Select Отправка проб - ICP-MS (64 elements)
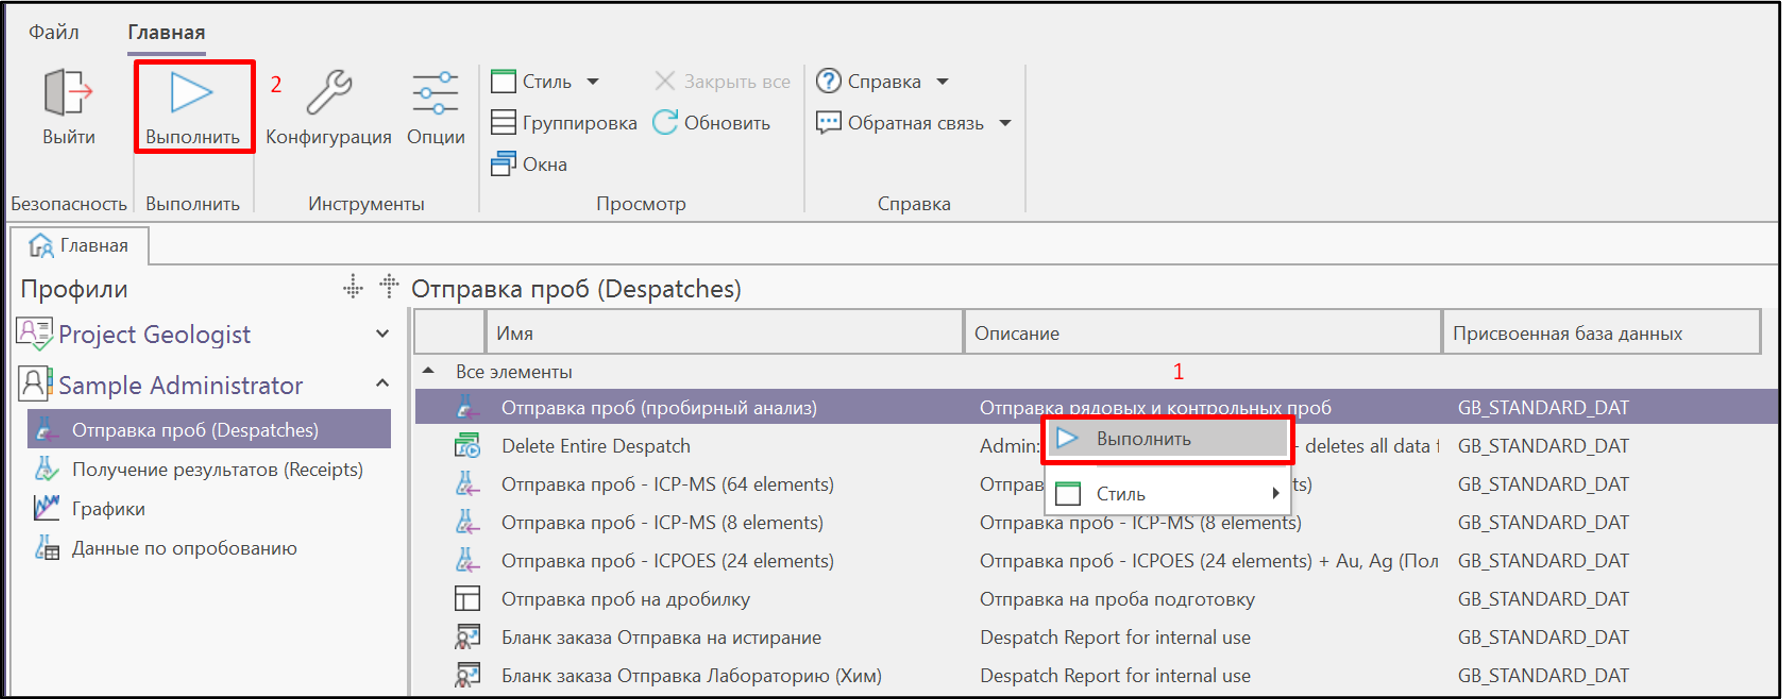 (x=667, y=484)
